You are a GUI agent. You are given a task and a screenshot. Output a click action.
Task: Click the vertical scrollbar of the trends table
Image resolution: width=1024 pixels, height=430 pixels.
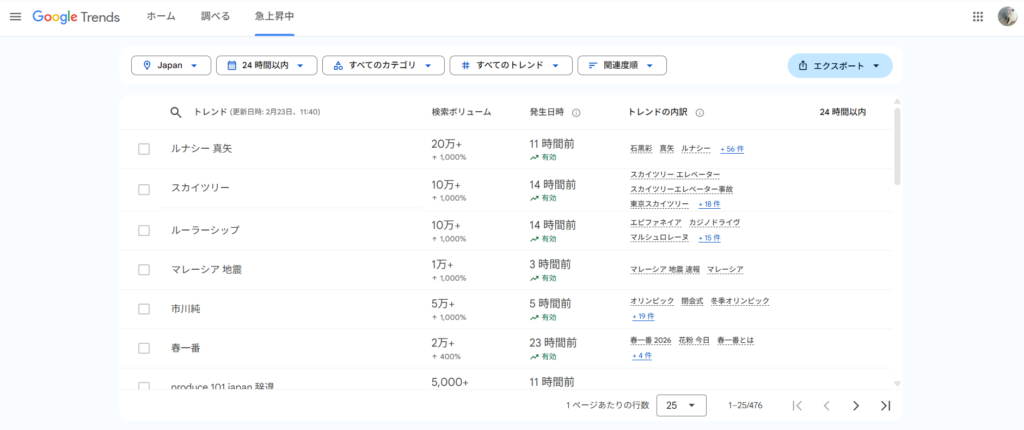[x=897, y=145]
